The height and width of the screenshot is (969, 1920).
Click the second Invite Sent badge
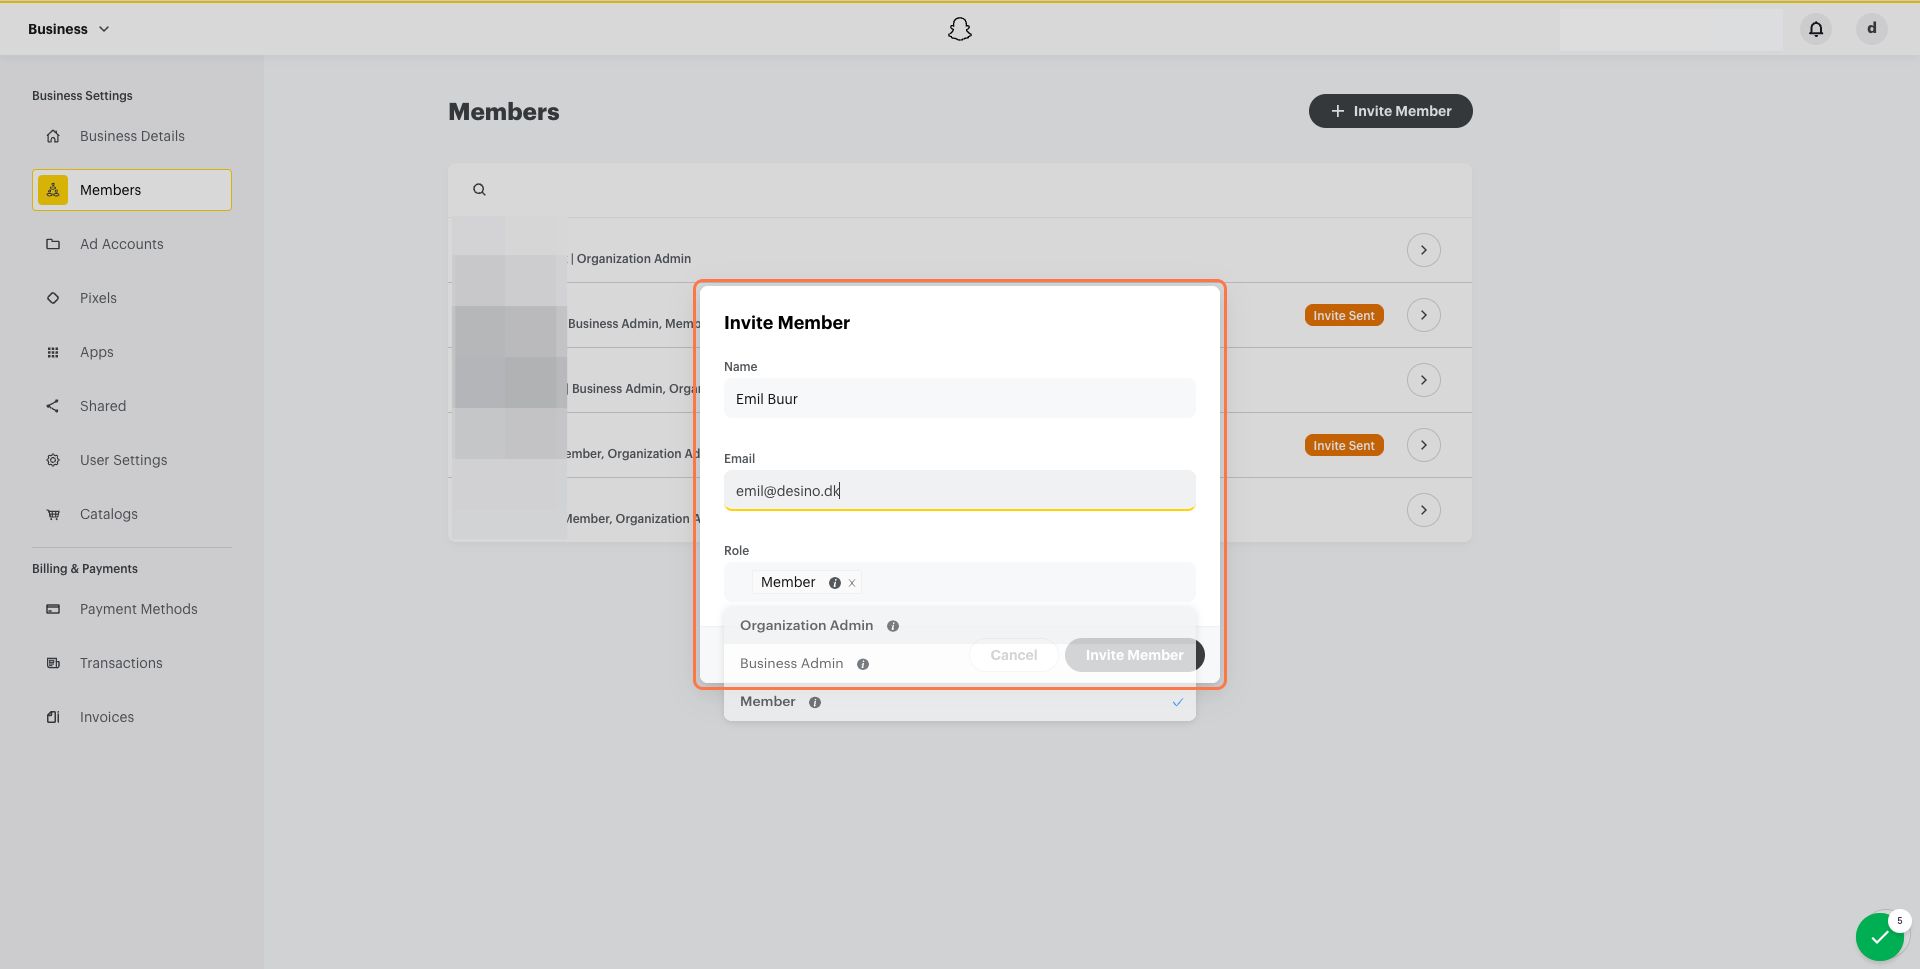click(1344, 445)
